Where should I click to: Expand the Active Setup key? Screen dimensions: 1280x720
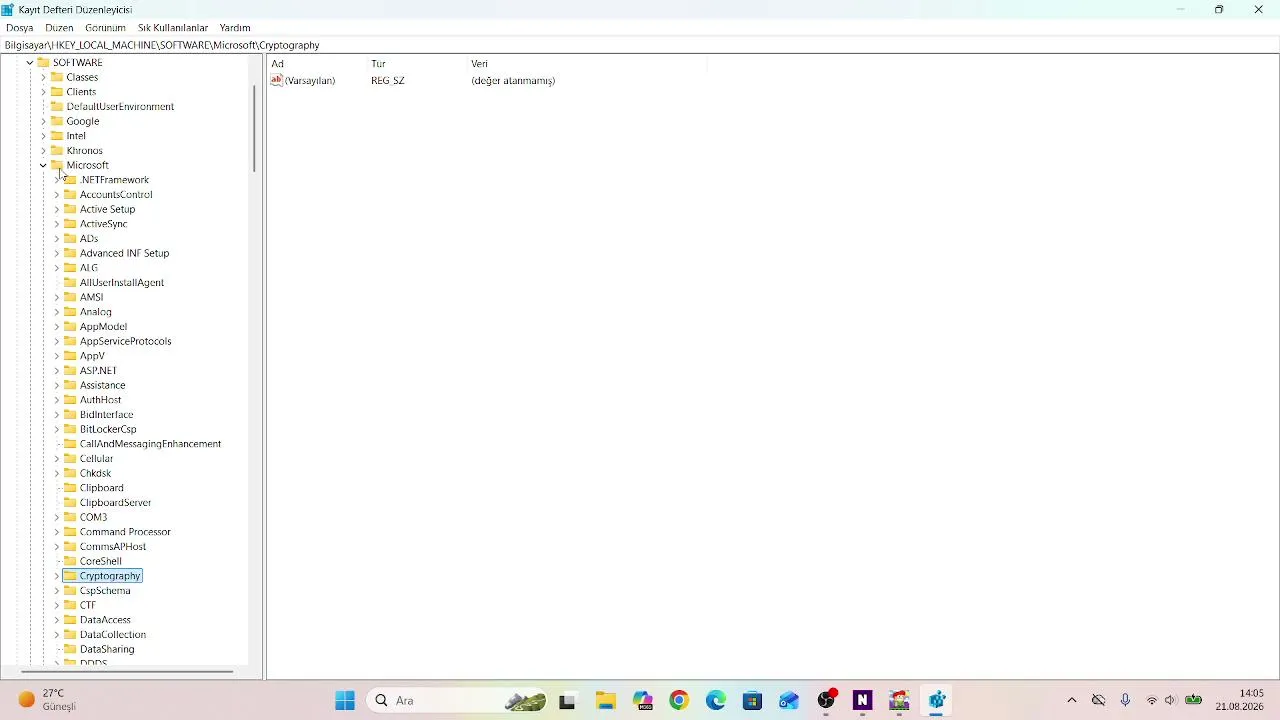57,209
